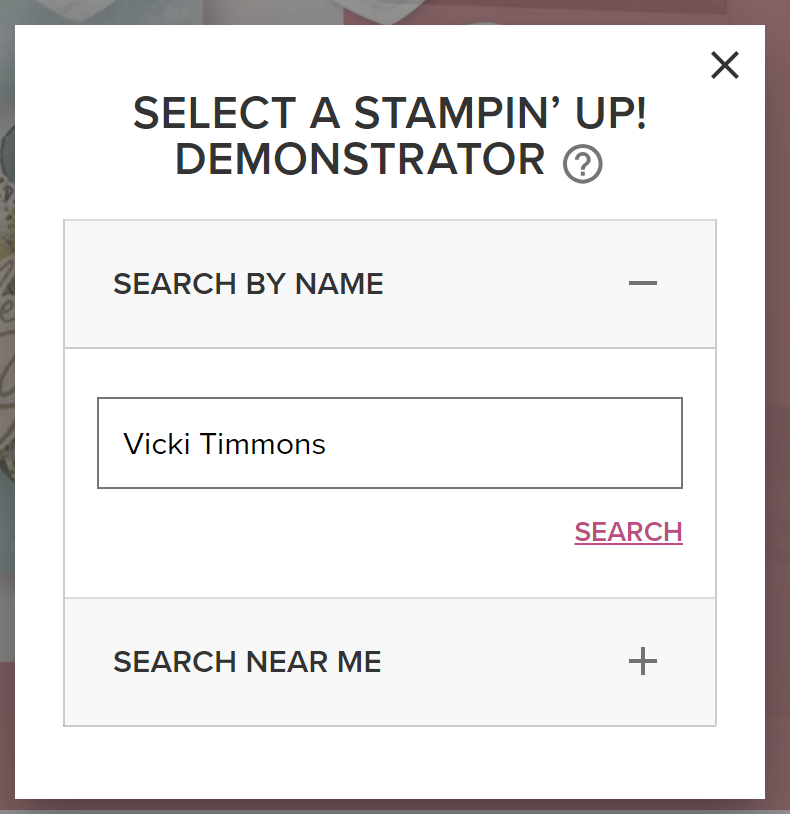Dismiss the popup with the X icon
Viewport: 790px width, 814px height.
pos(724,65)
